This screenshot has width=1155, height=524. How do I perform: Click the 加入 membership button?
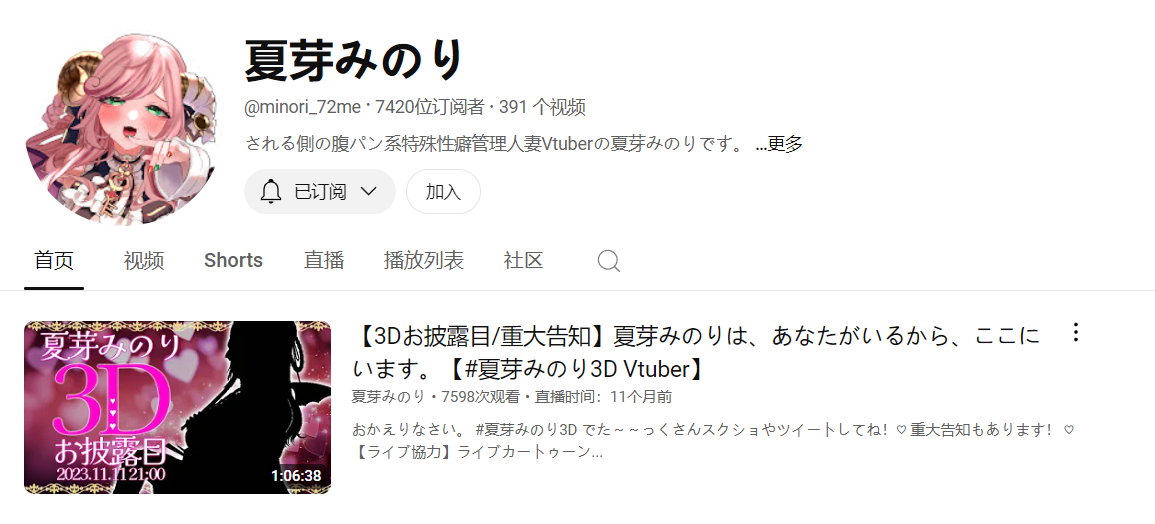coord(443,192)
